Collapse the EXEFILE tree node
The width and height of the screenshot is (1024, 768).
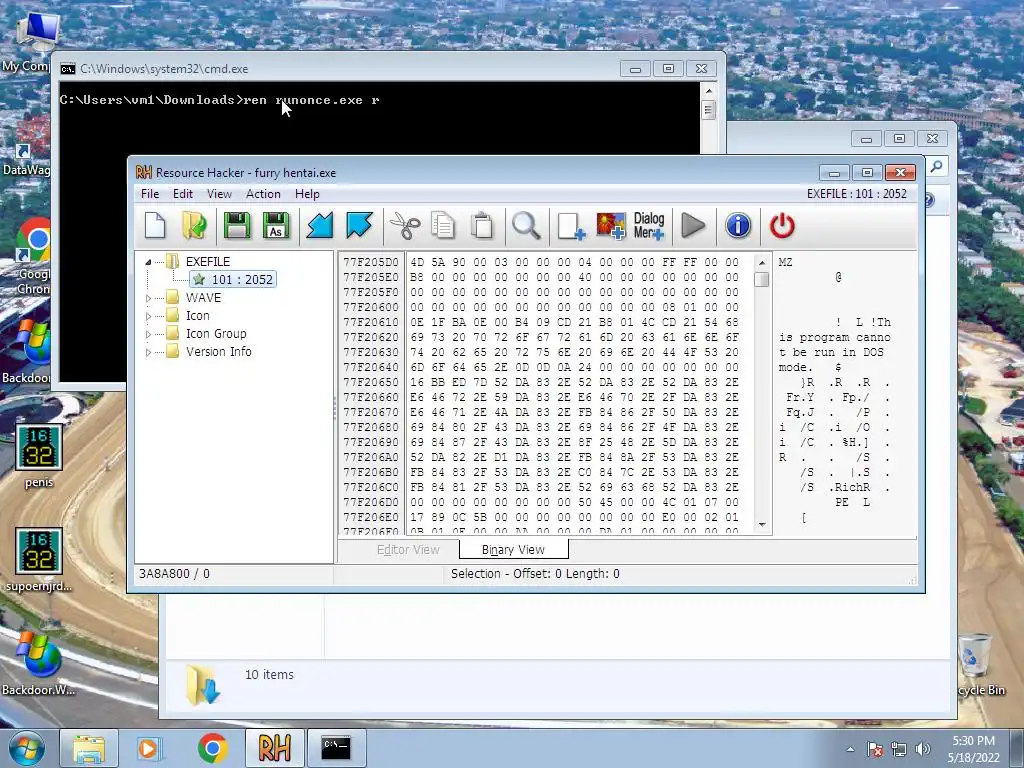[x=148, y=262]
